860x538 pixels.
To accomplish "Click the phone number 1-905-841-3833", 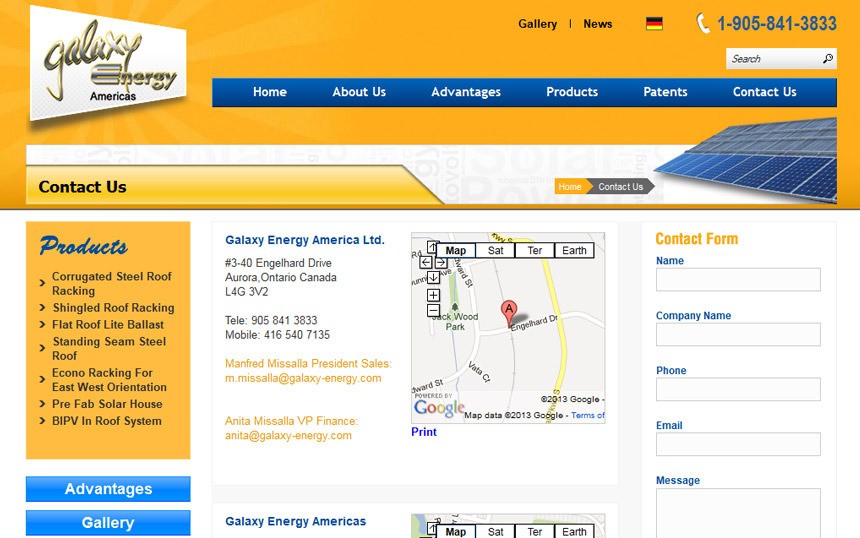I will point(777,24).
